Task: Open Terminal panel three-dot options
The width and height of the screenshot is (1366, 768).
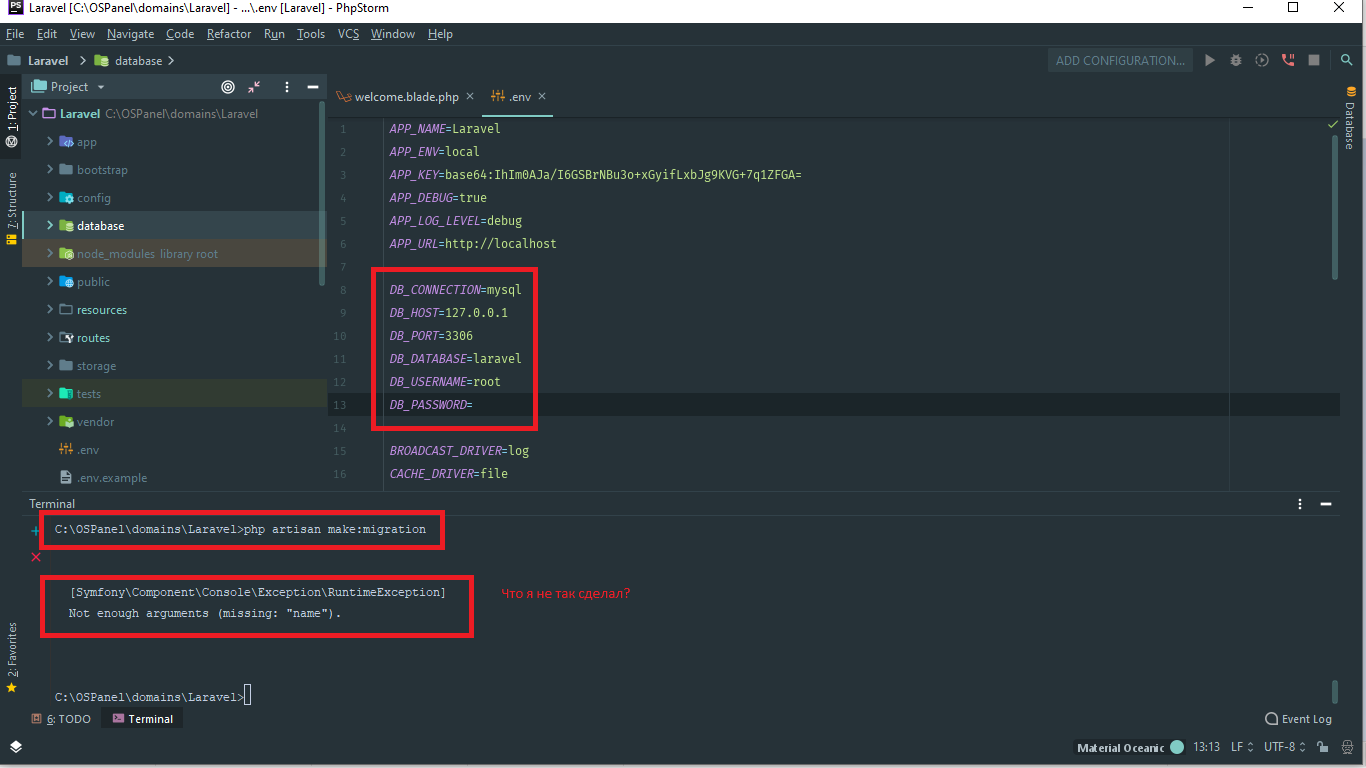Action: click(x=1300, y=504)
